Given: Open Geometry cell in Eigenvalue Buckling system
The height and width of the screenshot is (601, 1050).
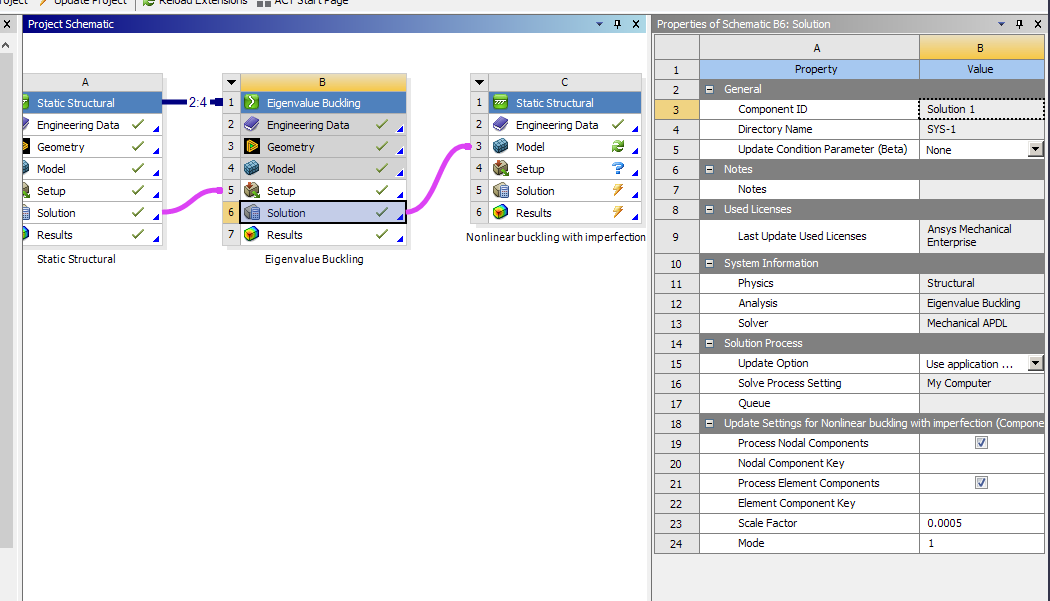Looking at the screenshot, I should click(x=290, y=147).
